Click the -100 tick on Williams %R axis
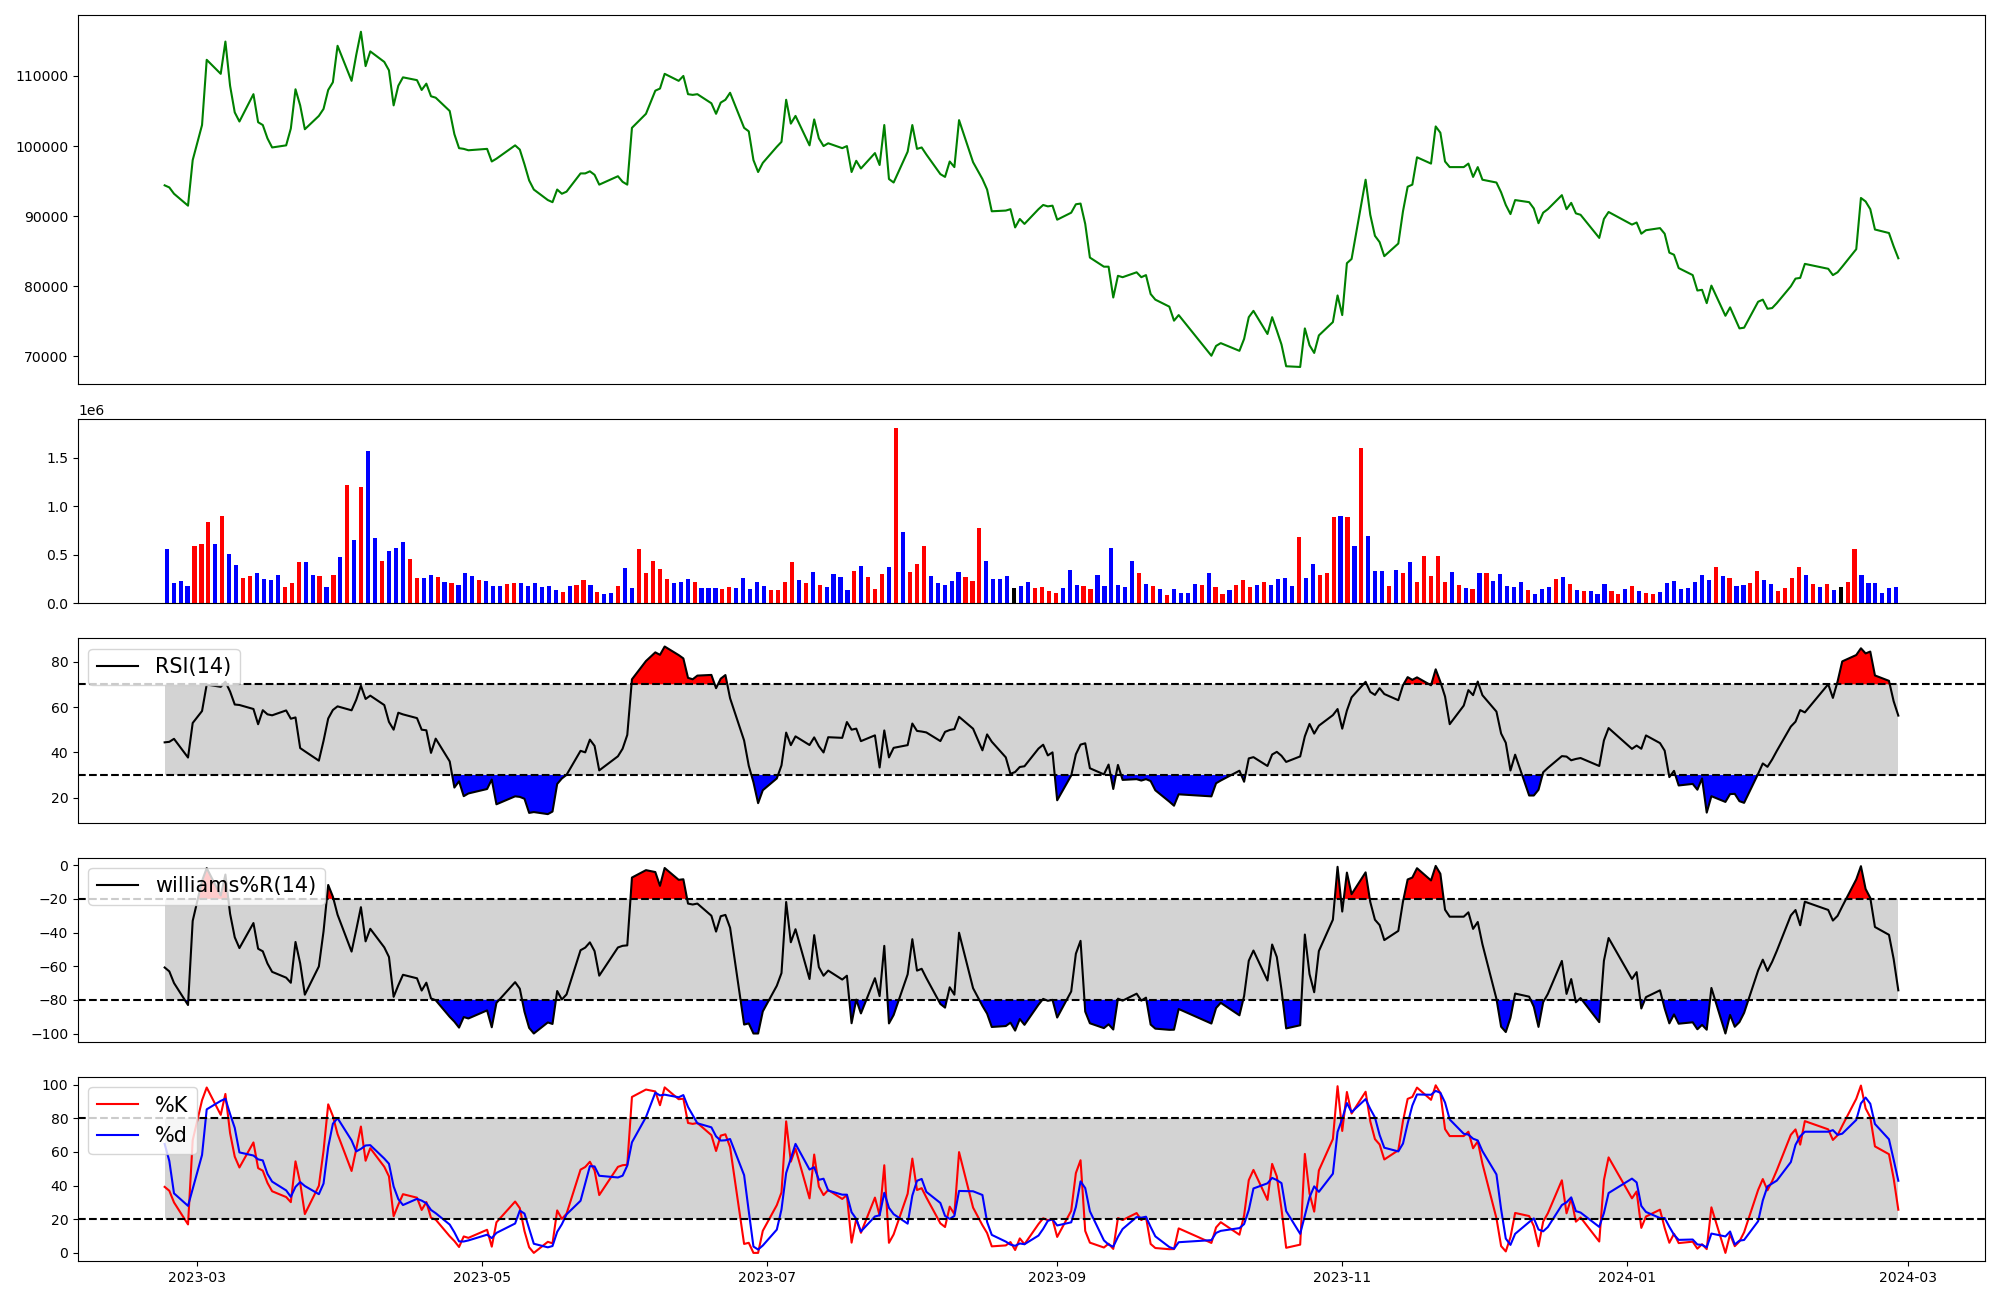The width and height of the screenshot is (2000, 1300). pos(48,1034)
